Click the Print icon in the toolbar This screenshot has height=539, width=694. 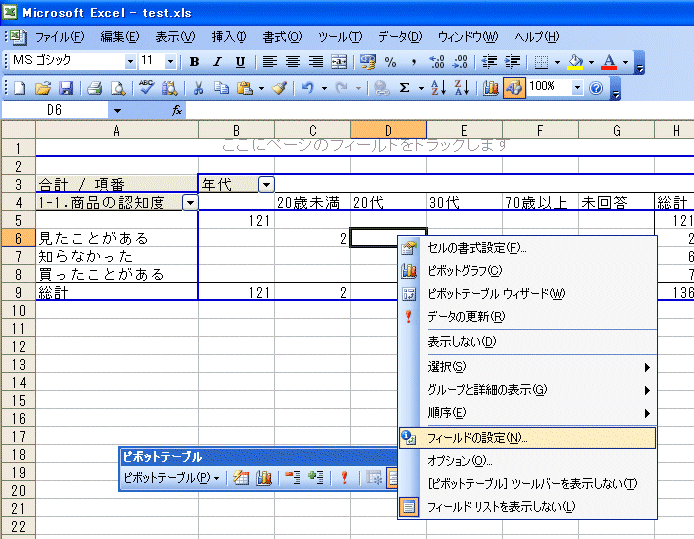tap(94, 88)
